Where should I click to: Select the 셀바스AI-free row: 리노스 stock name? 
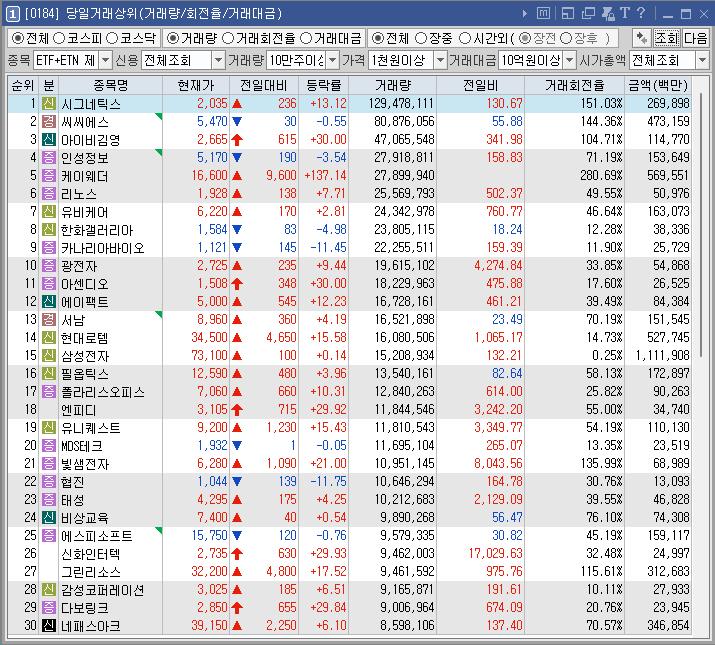pos(79,194)
